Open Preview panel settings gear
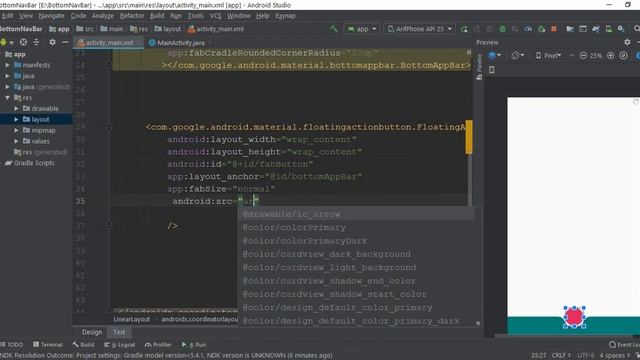Viewport: 640px width, 360px height. (x=627, y=42)
